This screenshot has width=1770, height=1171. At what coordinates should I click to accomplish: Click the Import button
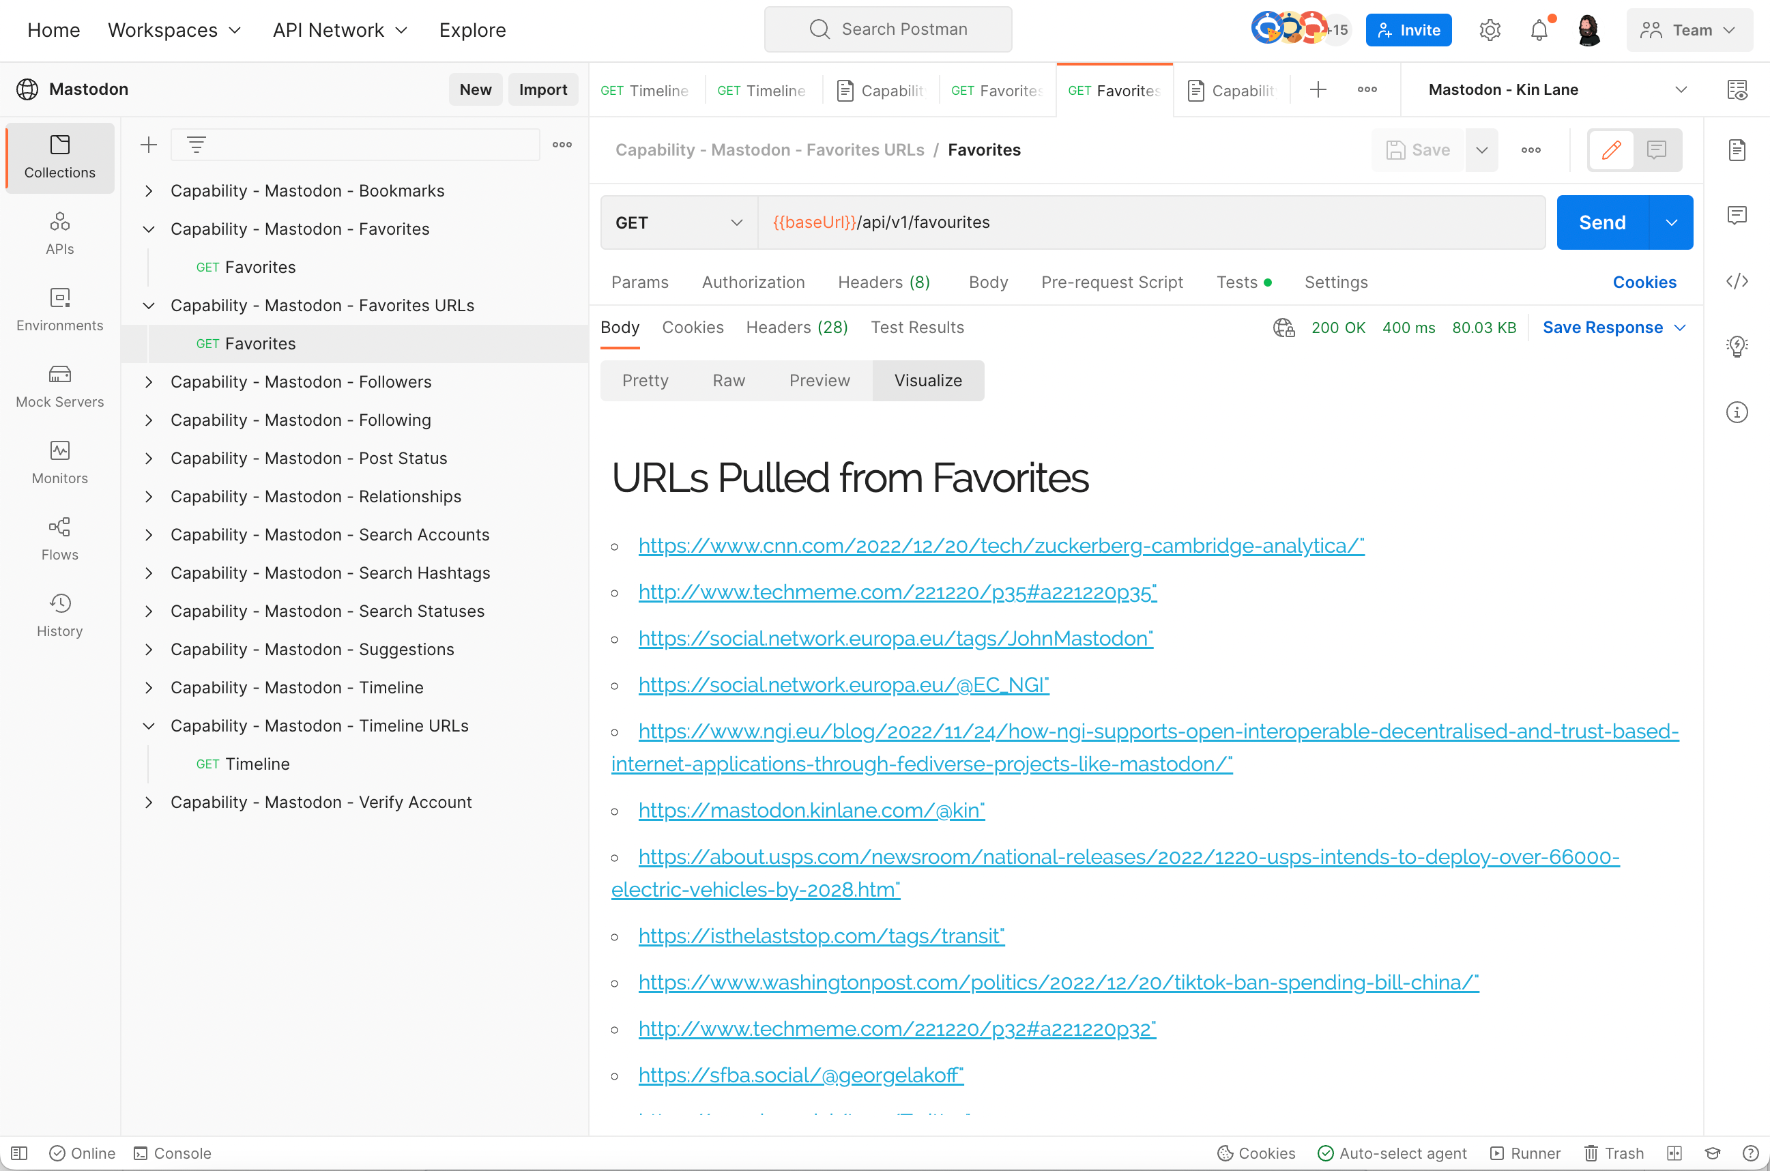pos(543,90)
